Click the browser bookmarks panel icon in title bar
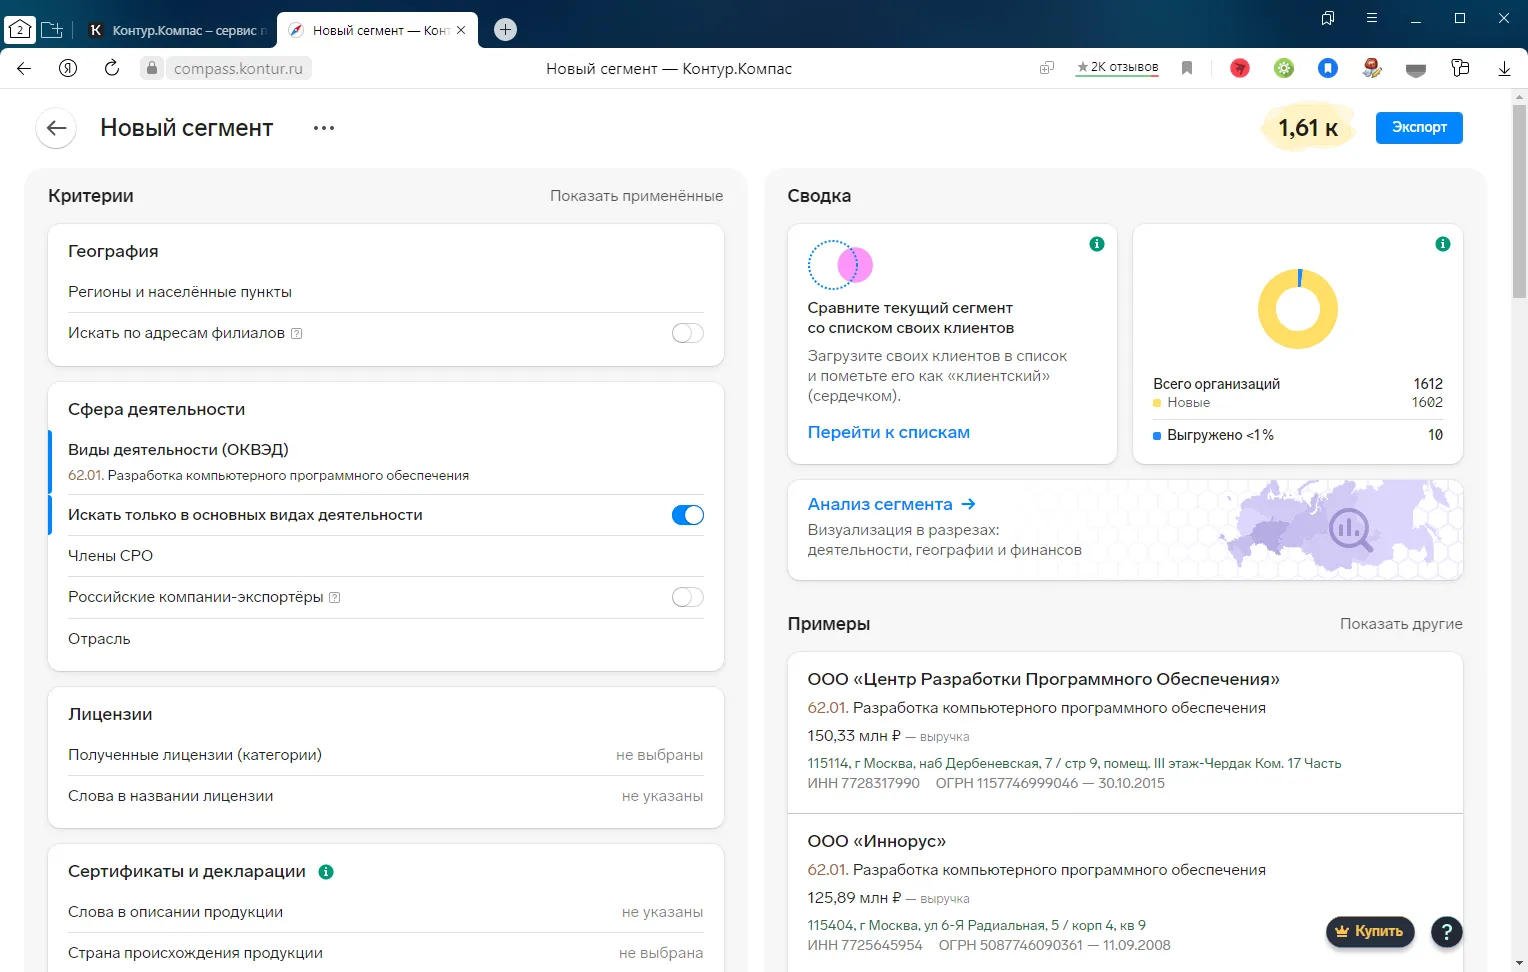 (1328, 18)
